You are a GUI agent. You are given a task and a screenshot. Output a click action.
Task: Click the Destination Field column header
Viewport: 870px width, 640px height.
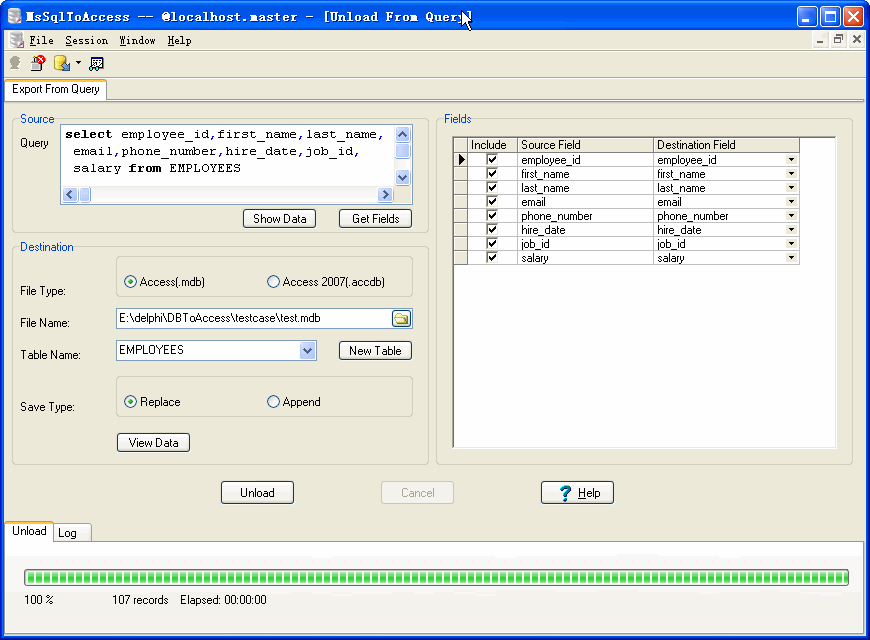[x=726, y=145]
